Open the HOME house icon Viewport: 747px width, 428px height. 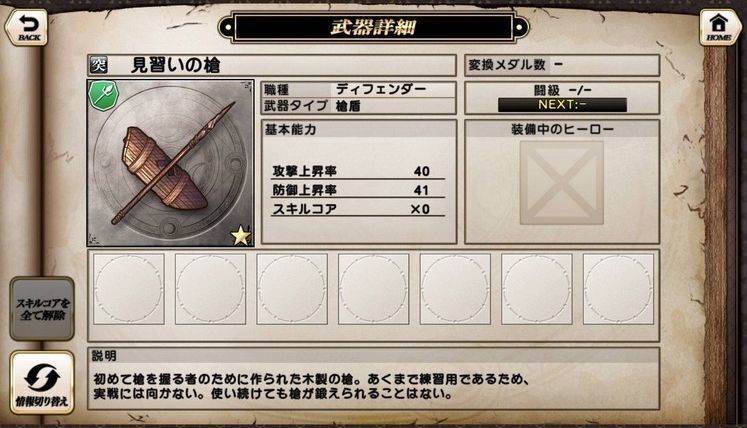click(x=719, y=27)
